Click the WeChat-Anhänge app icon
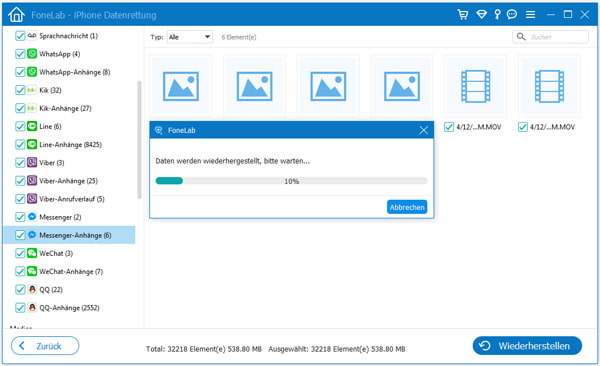 pos(32,271)
